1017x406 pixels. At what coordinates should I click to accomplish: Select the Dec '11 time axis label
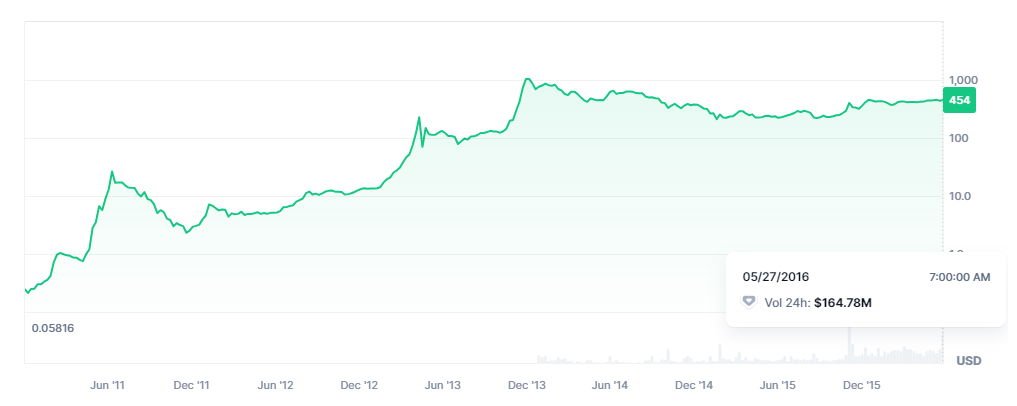(x=191, y=384)
